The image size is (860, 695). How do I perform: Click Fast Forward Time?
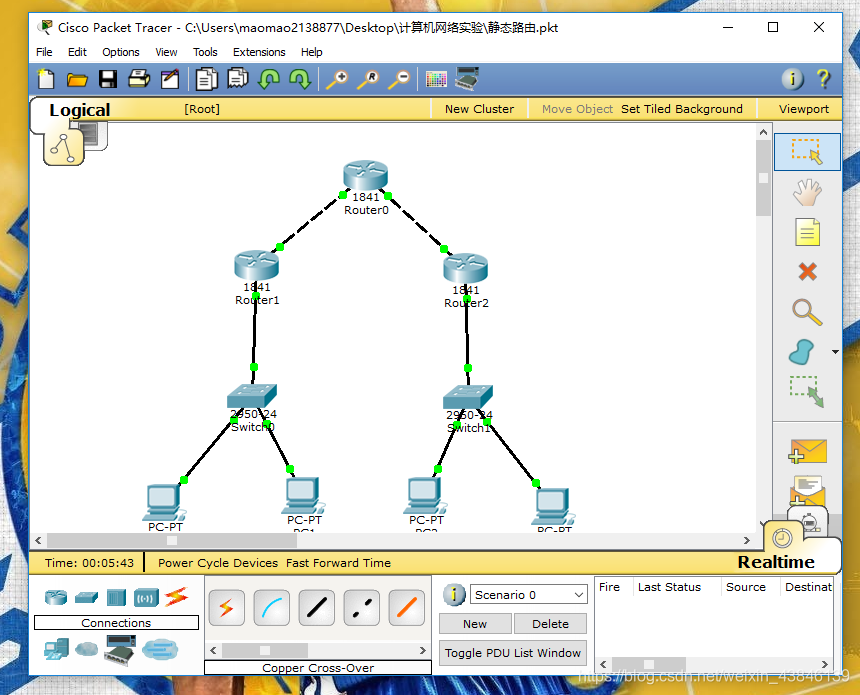[x=338, y=563]
